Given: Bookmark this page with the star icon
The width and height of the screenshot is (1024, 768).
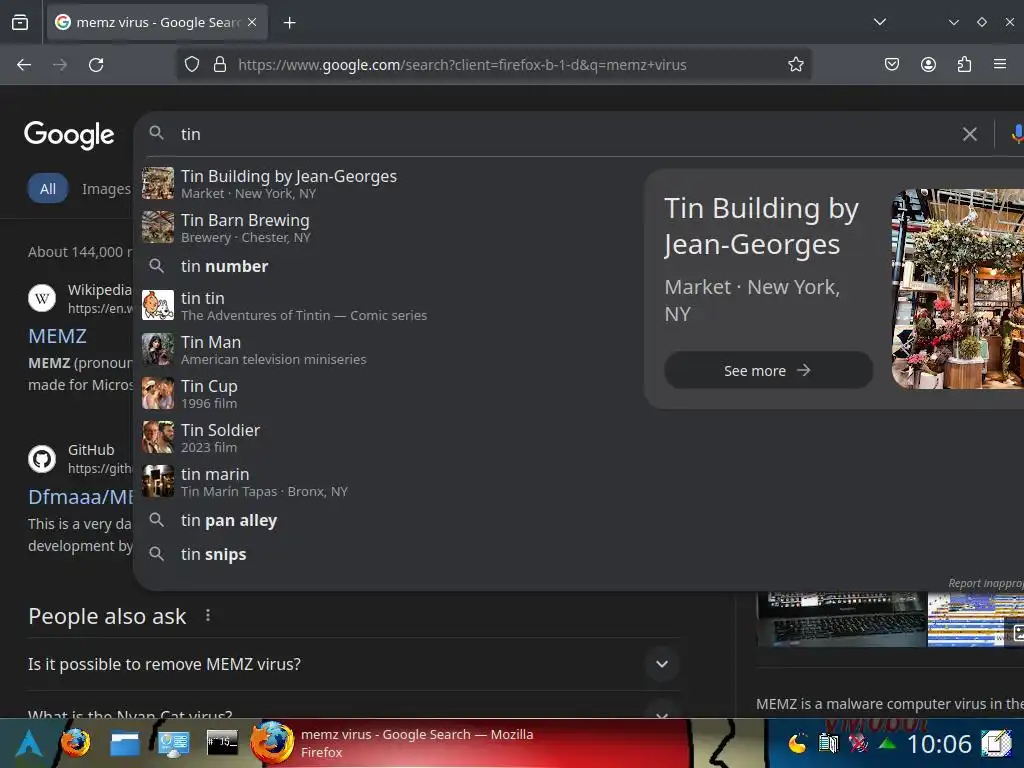Looking at the screenshot, I should point(795,65).
